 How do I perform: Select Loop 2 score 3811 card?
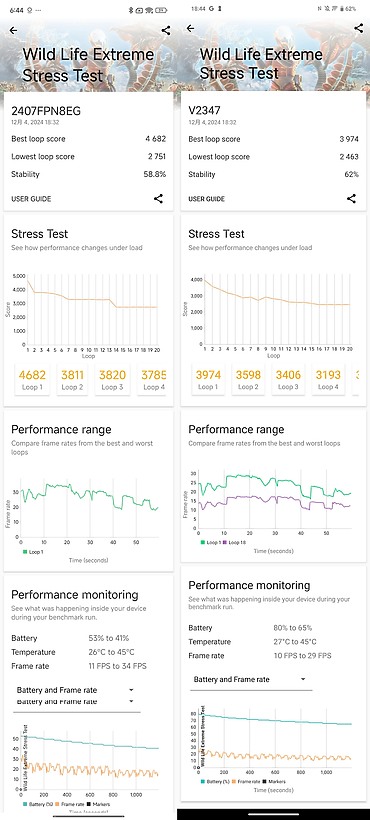72,380
